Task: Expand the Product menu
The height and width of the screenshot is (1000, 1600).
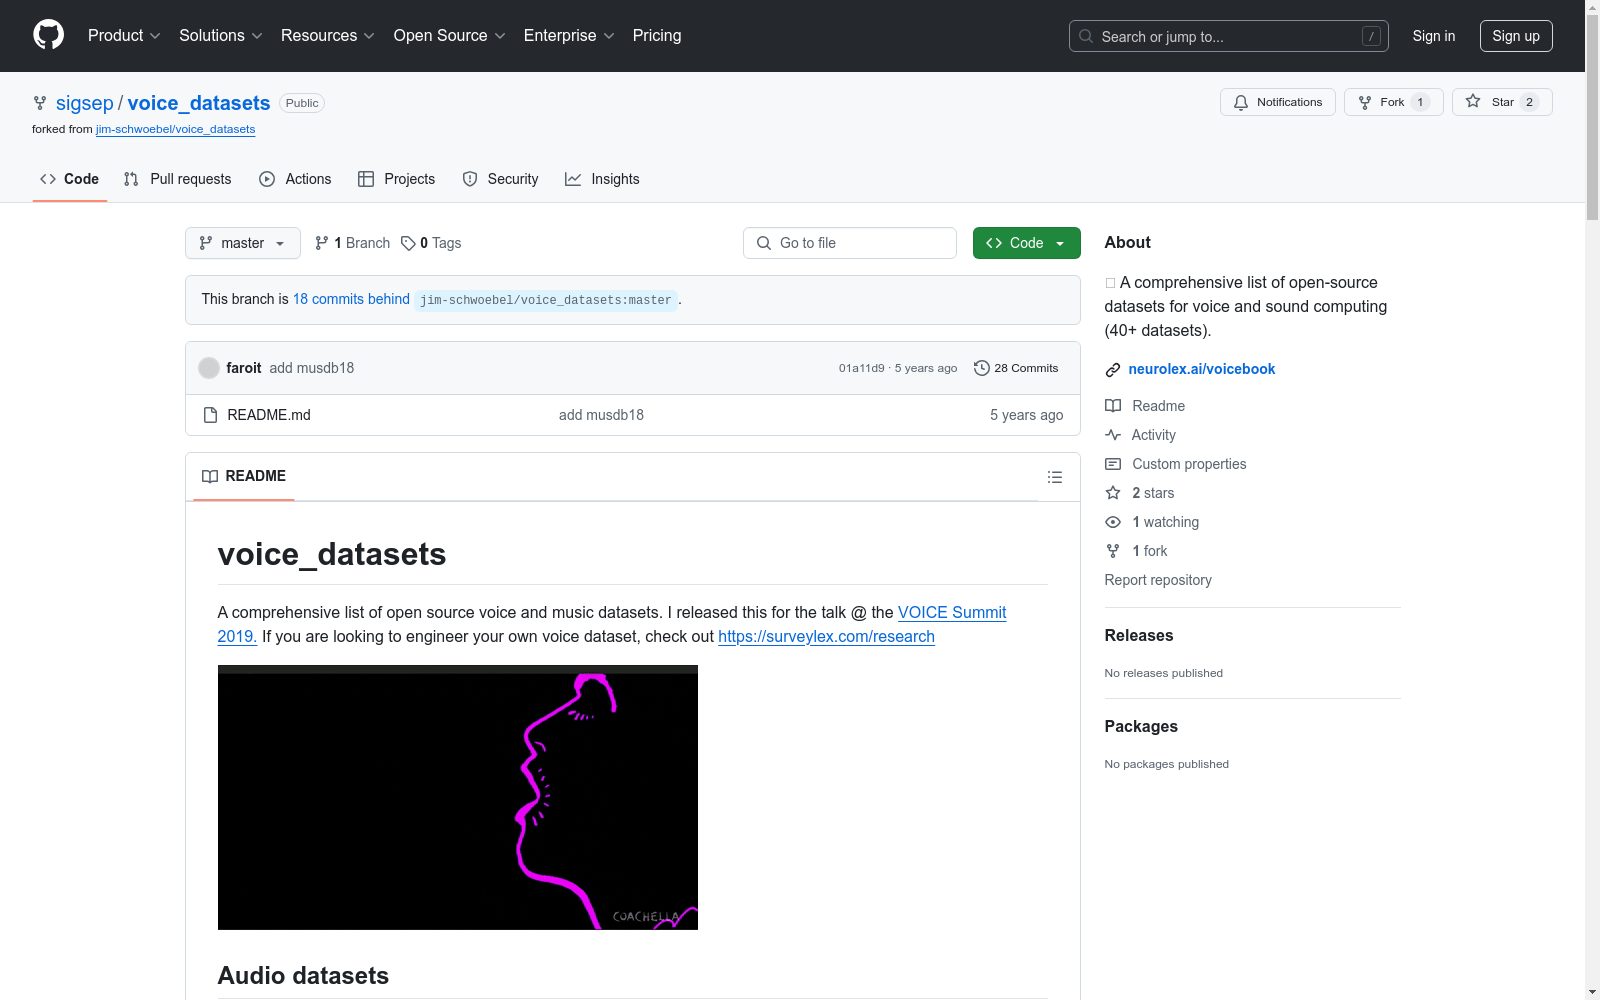Action: coord(124,35)
